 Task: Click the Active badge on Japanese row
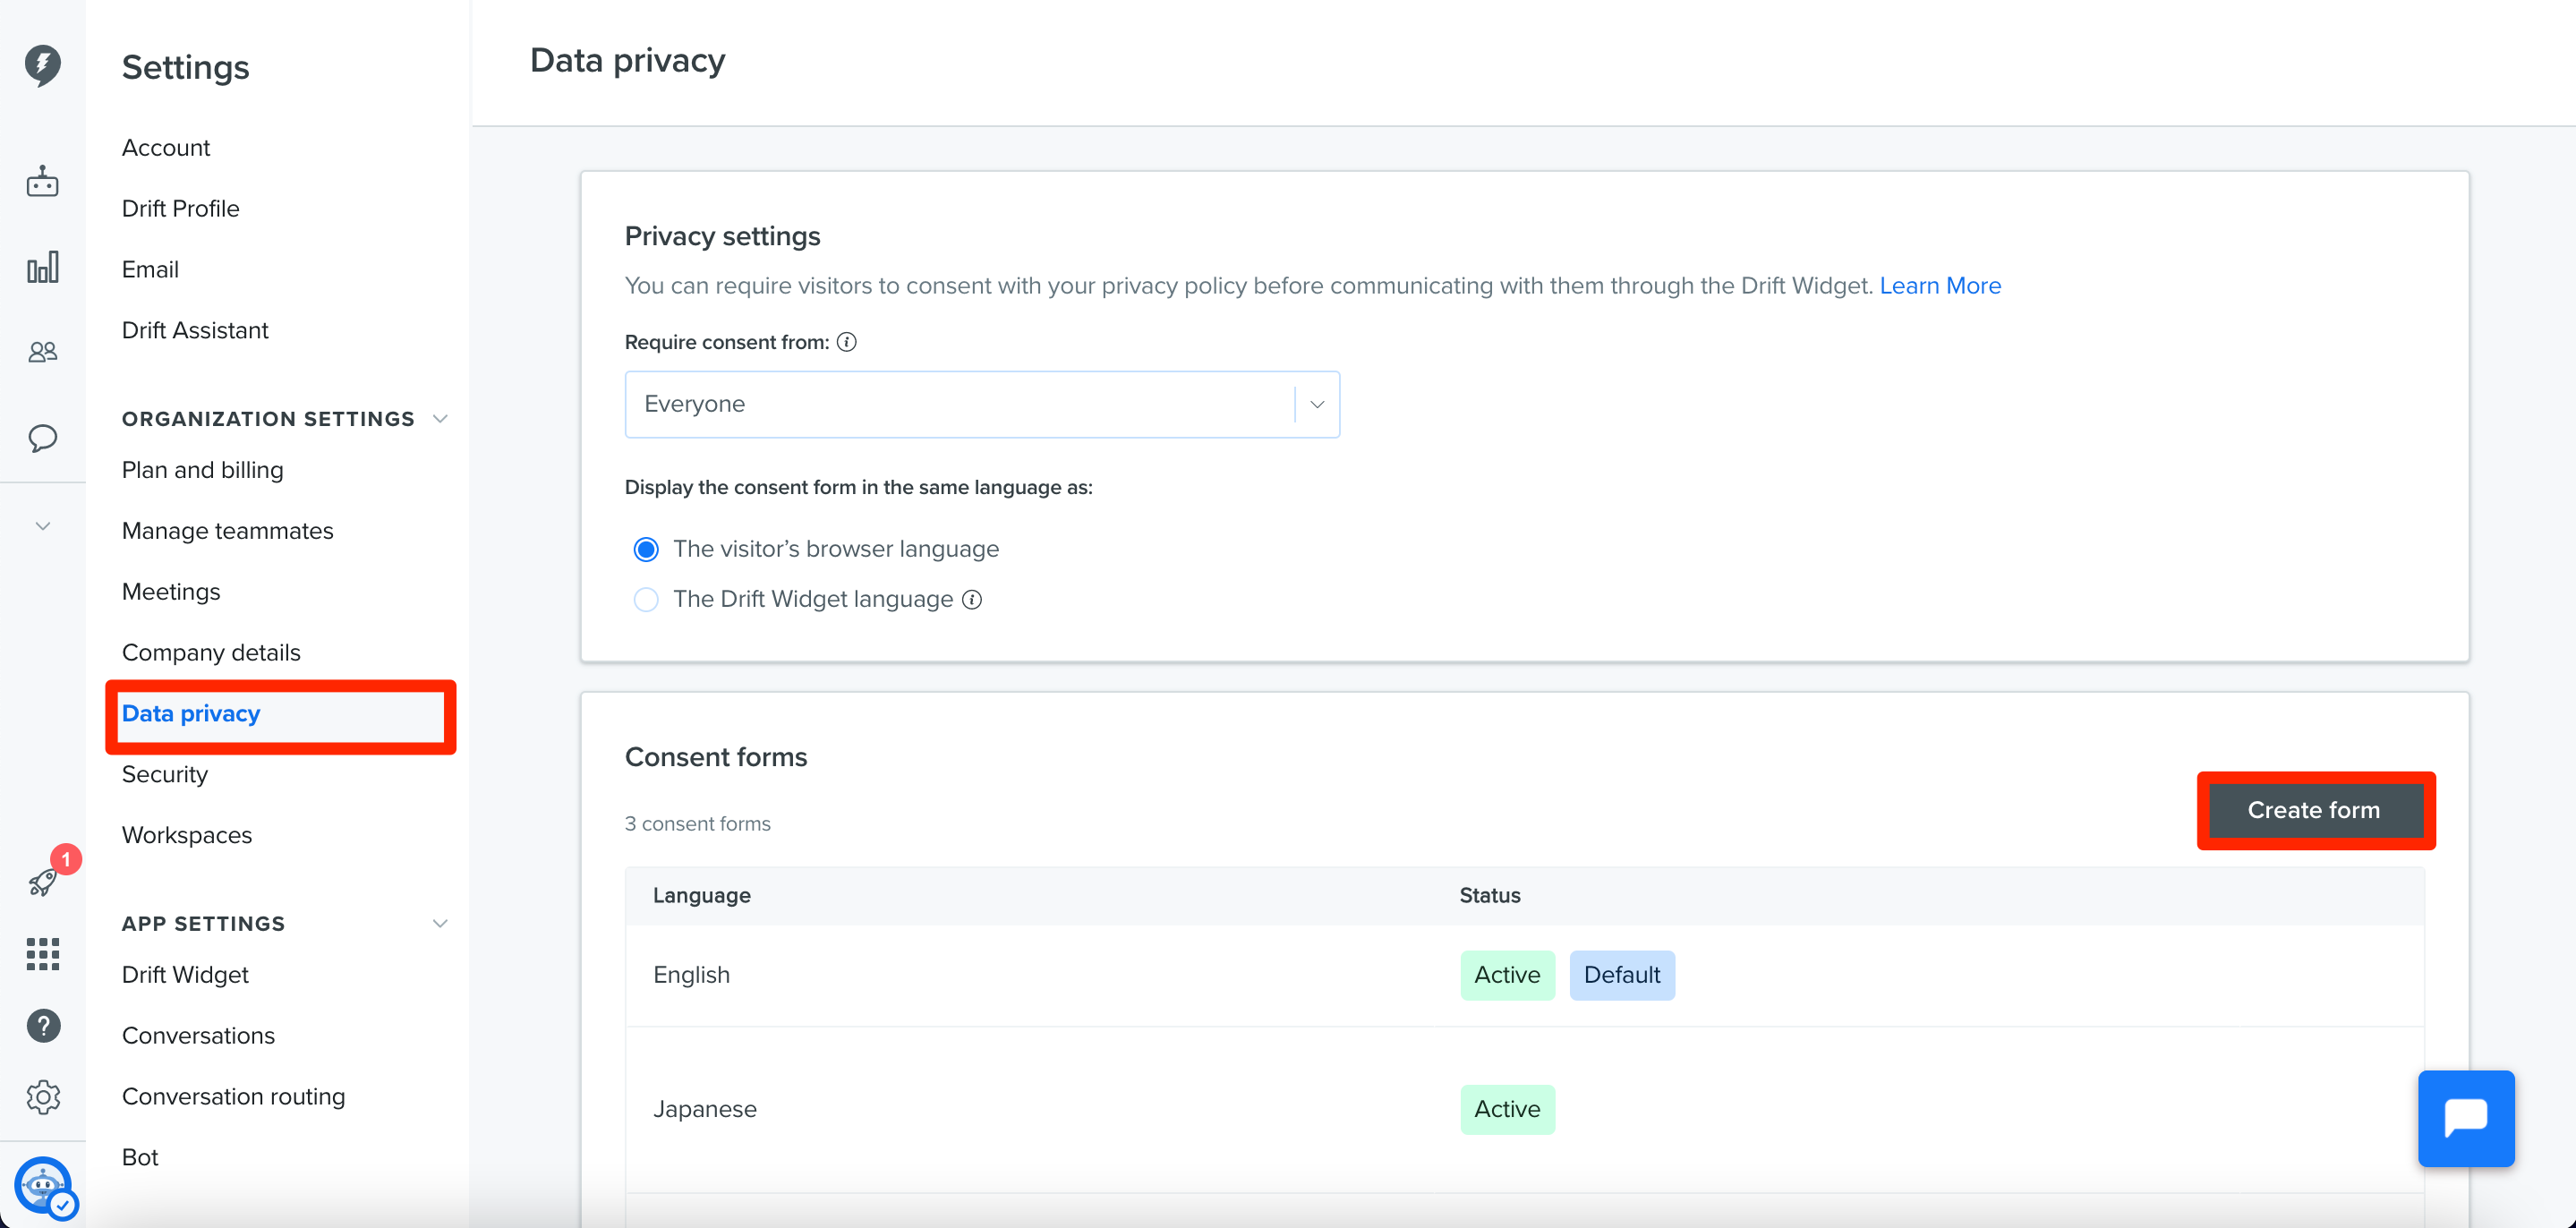(x=1507, y=1110)
